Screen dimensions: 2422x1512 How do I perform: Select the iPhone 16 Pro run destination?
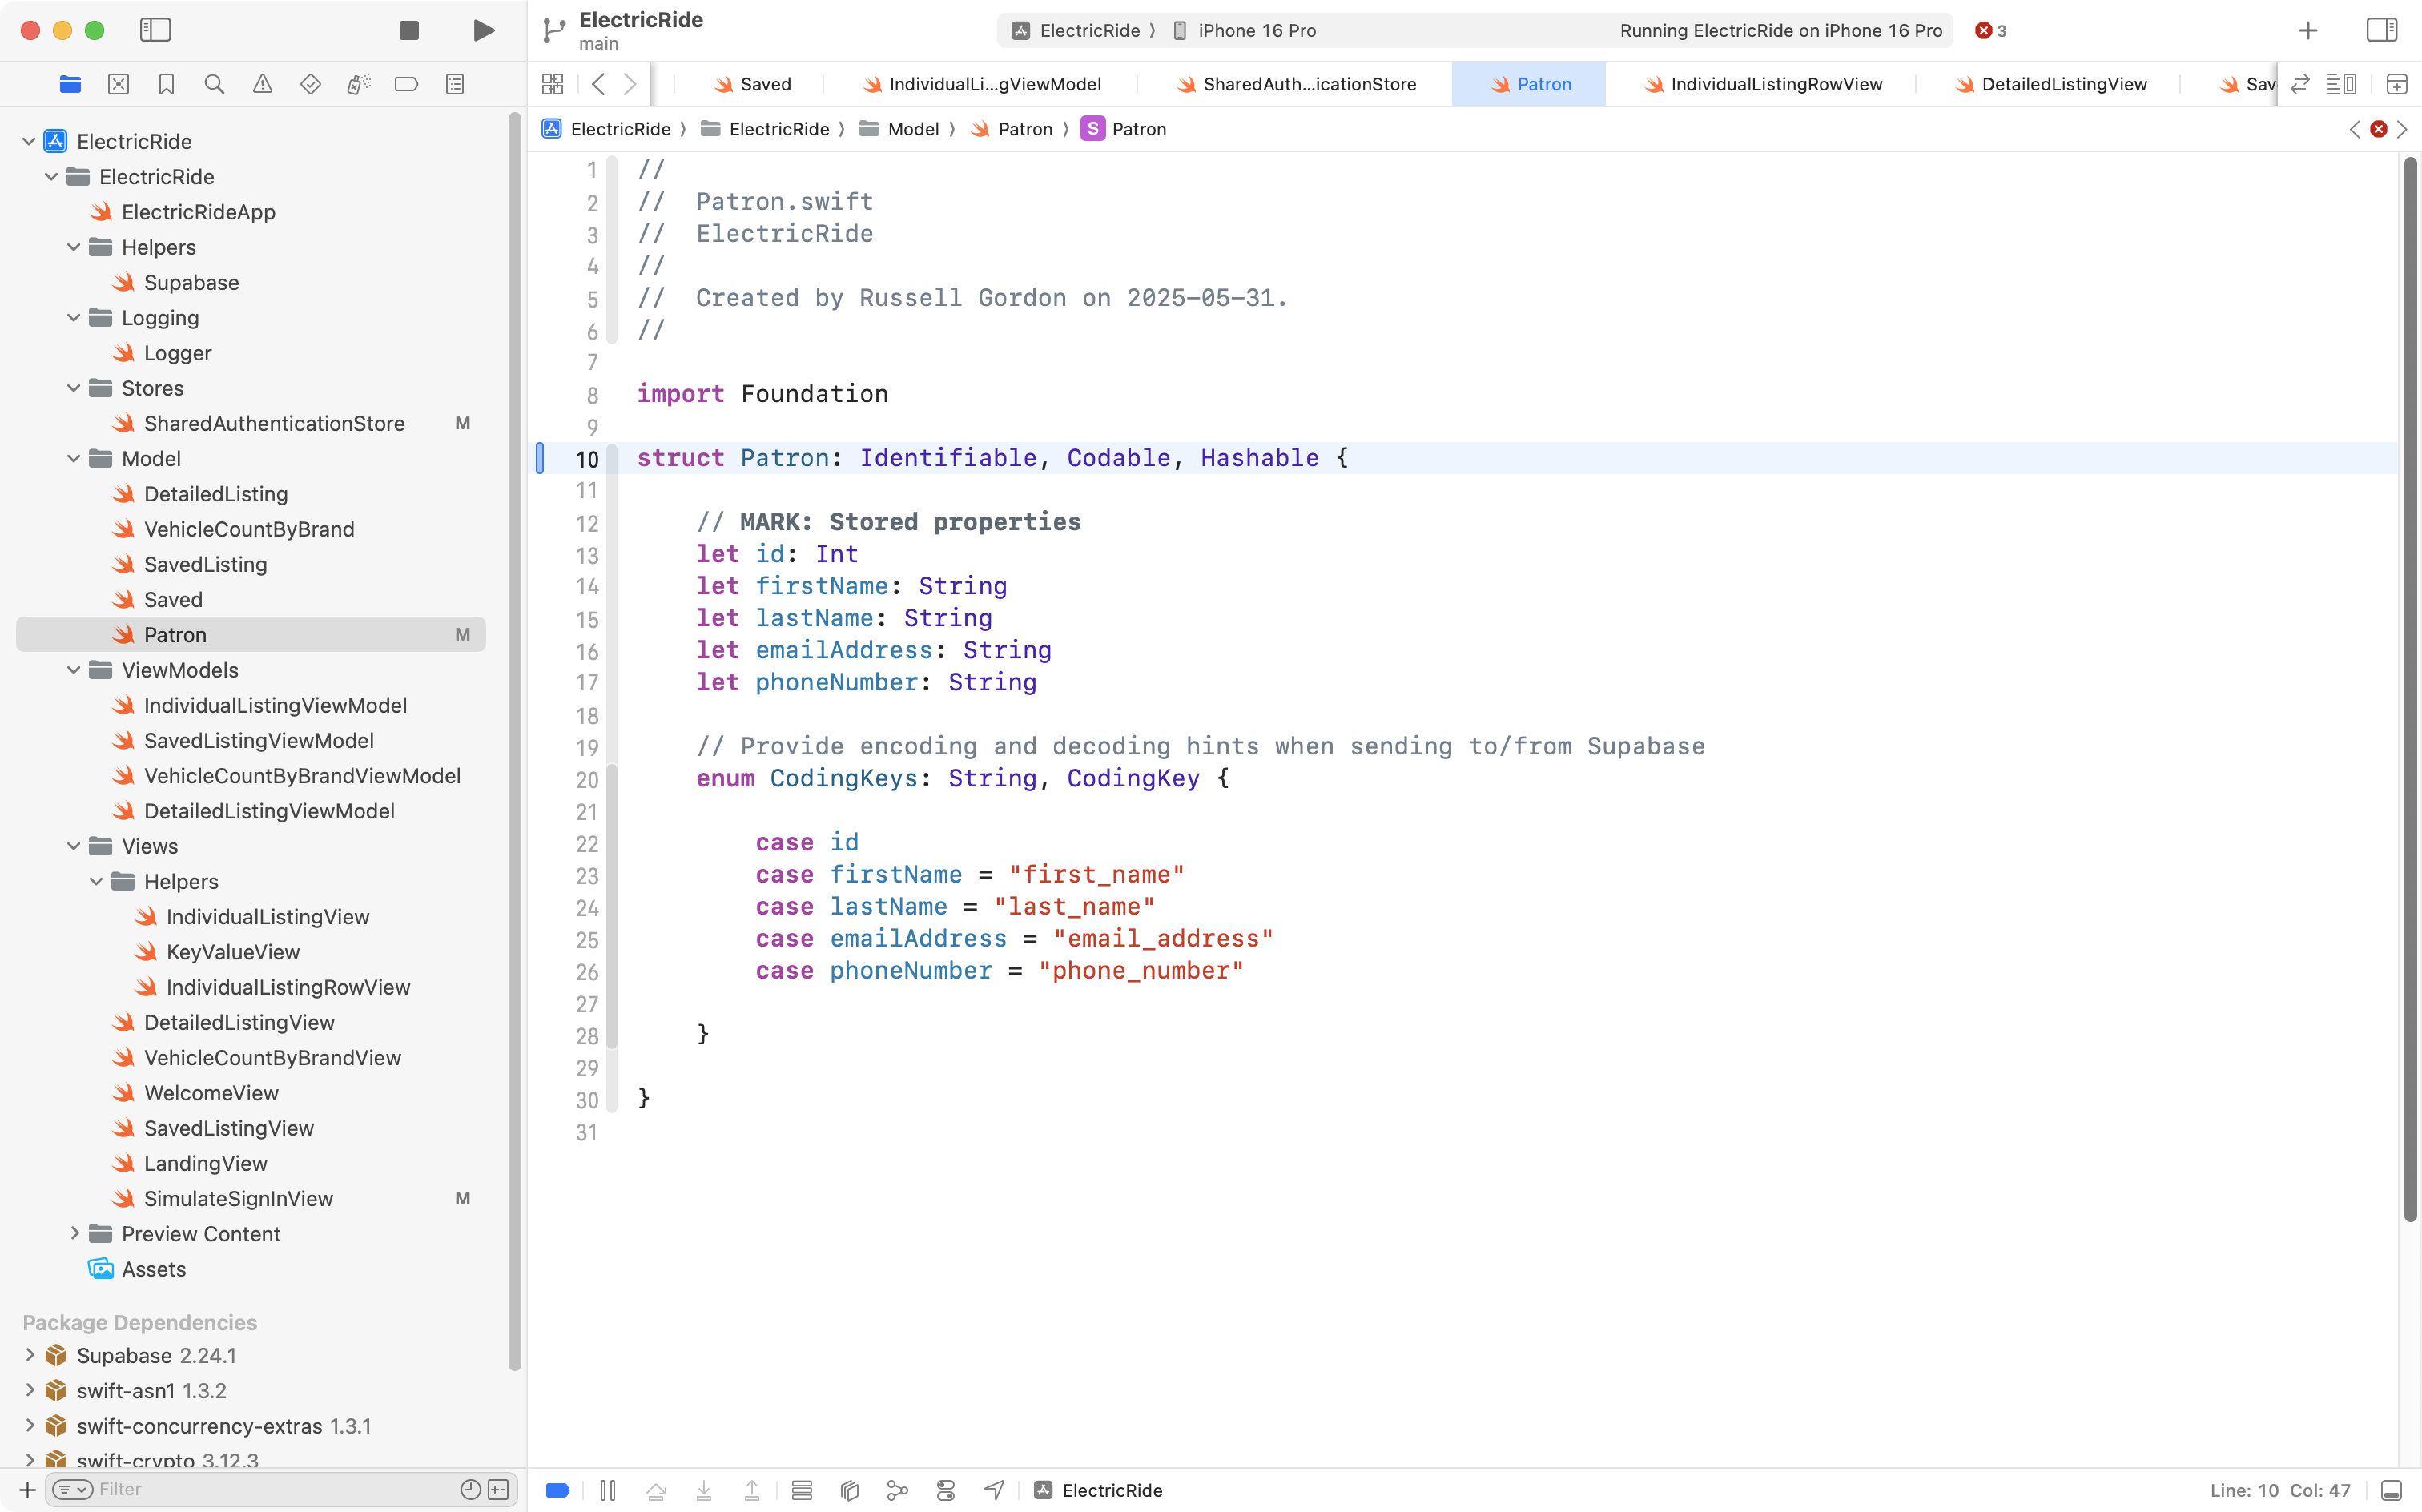click(1255, 30)
